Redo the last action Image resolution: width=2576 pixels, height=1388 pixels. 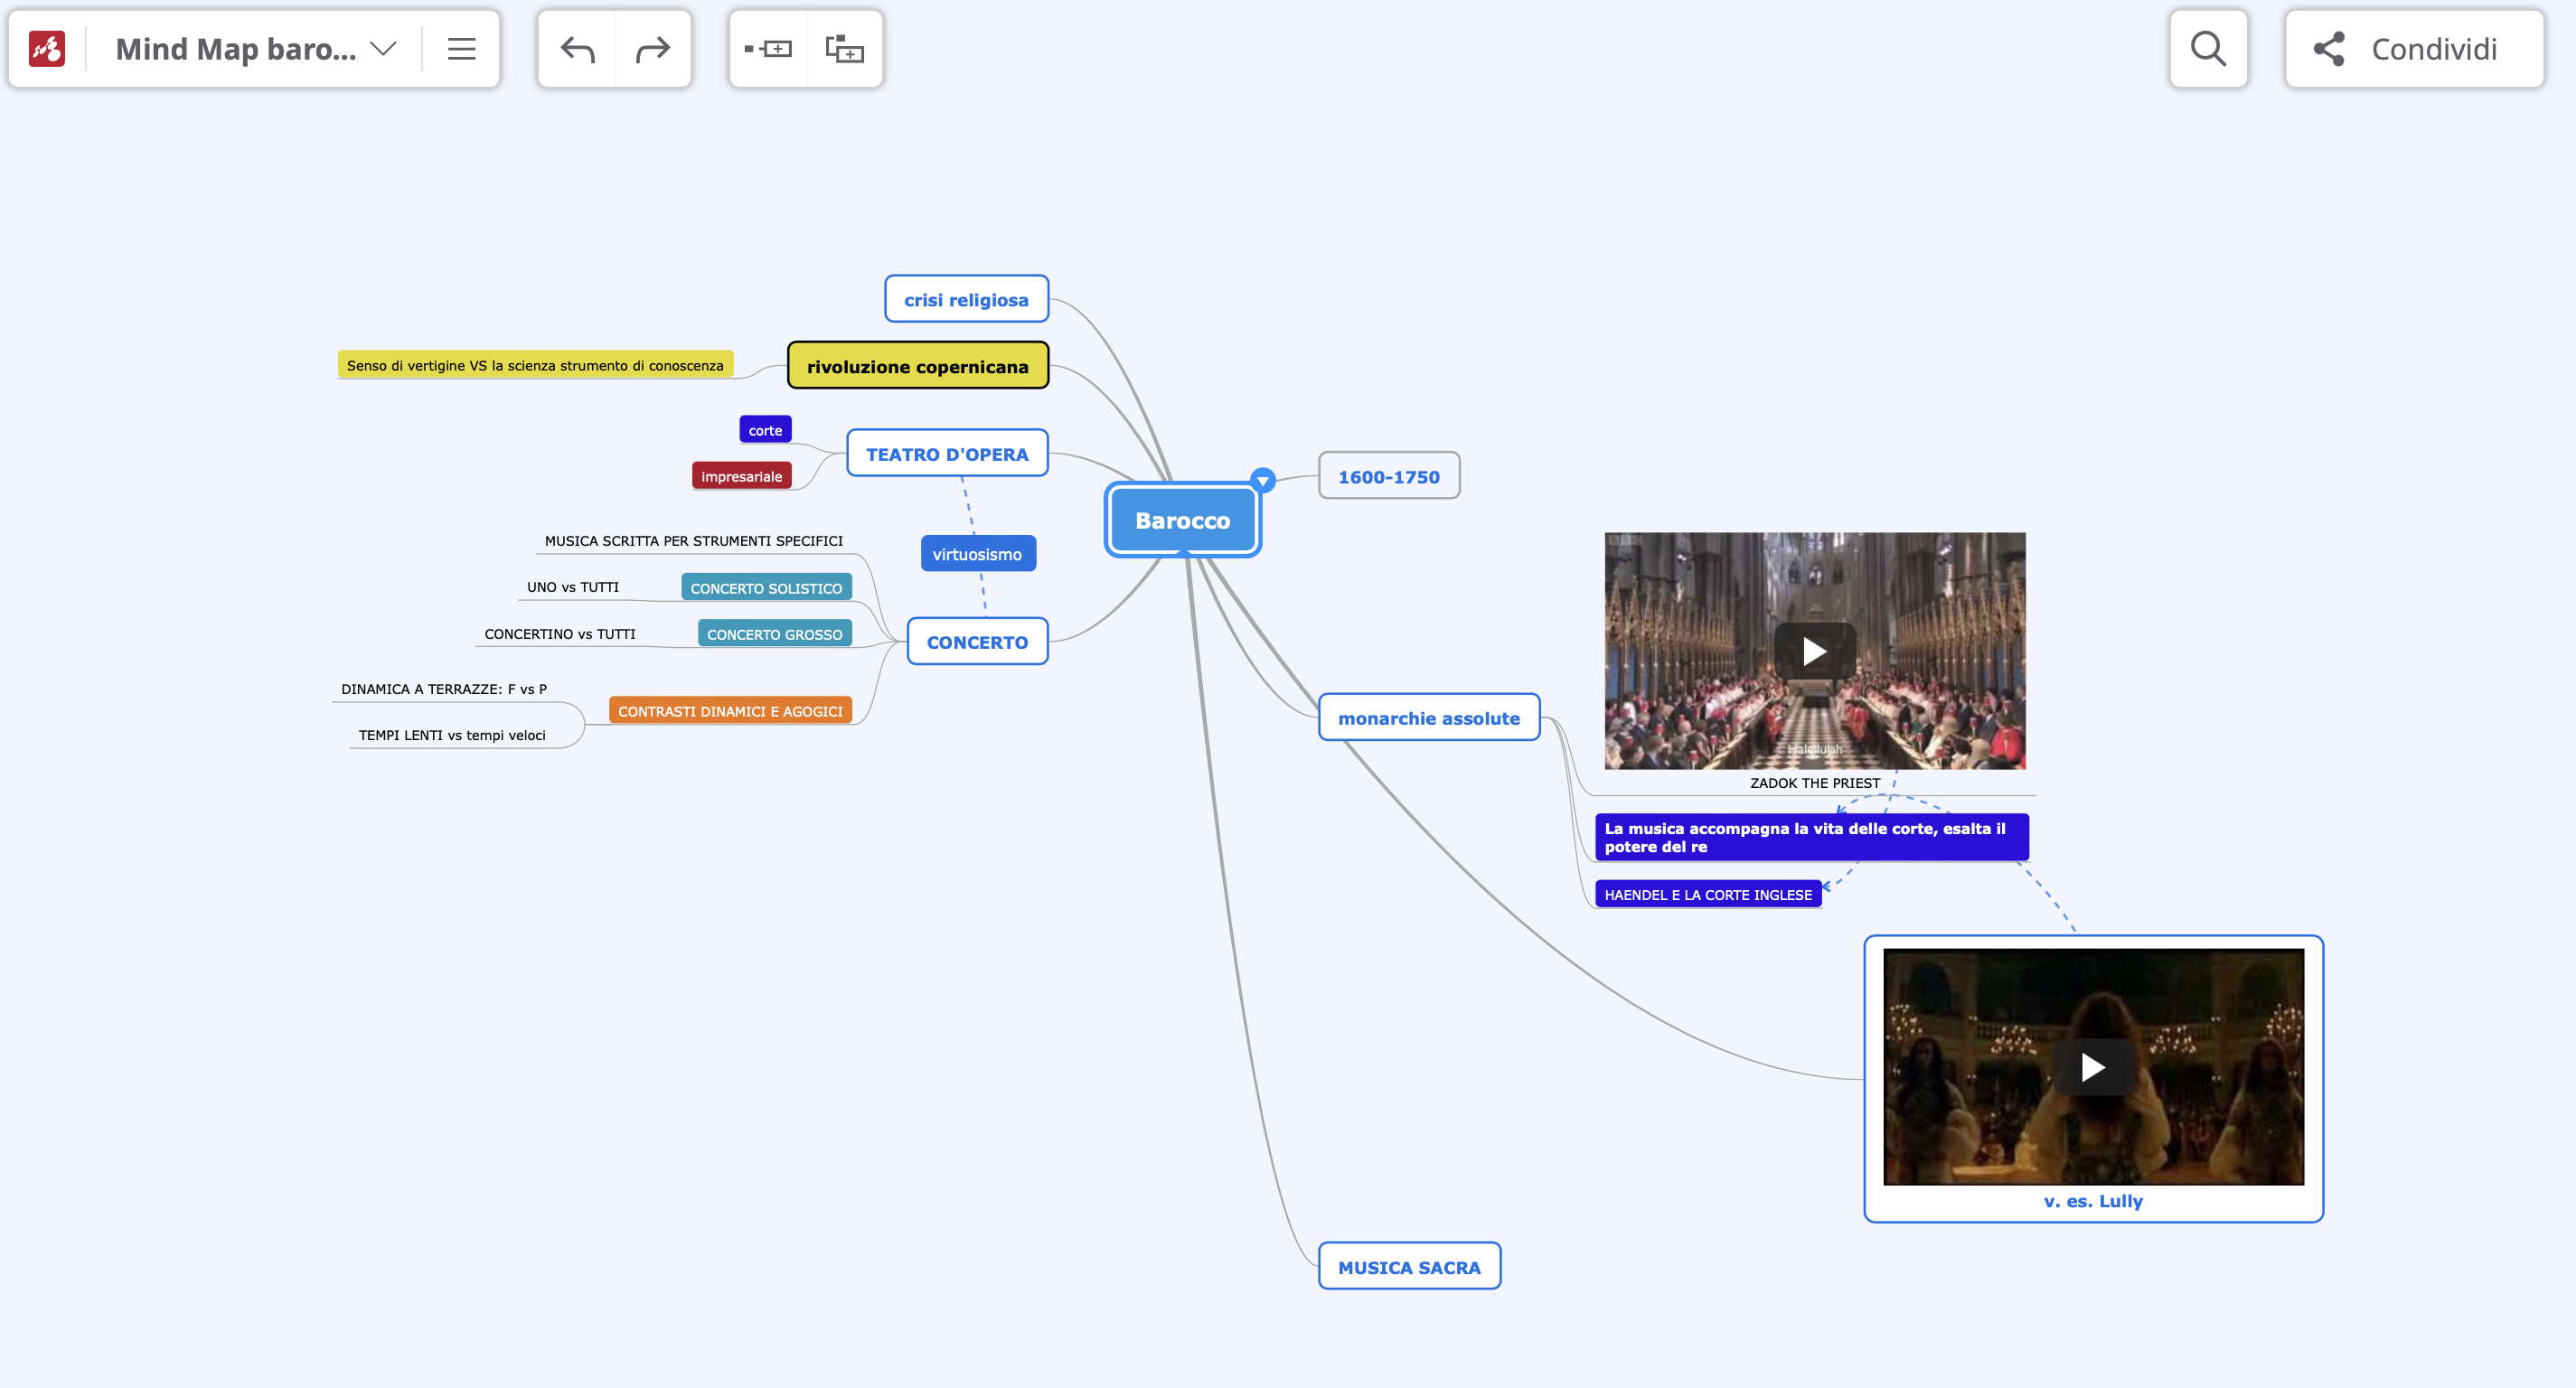(653, 49)
